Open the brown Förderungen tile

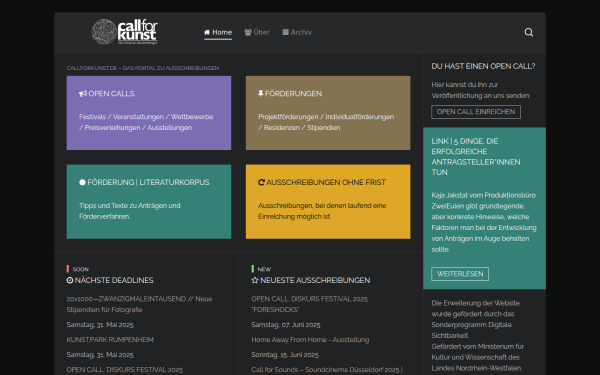point(328,113)
